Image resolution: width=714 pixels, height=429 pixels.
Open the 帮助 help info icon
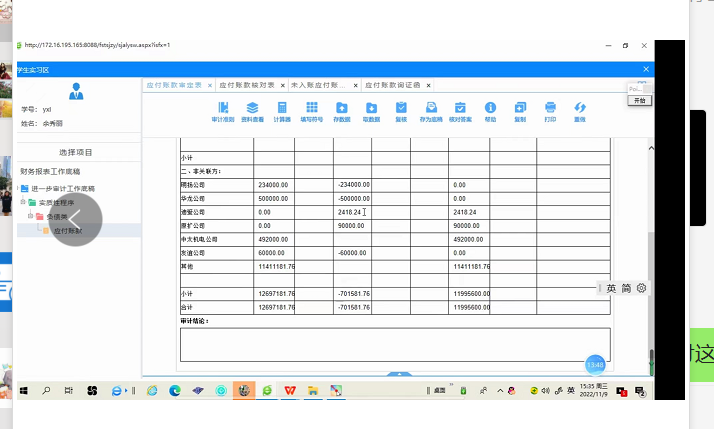(x=490, y=110)
